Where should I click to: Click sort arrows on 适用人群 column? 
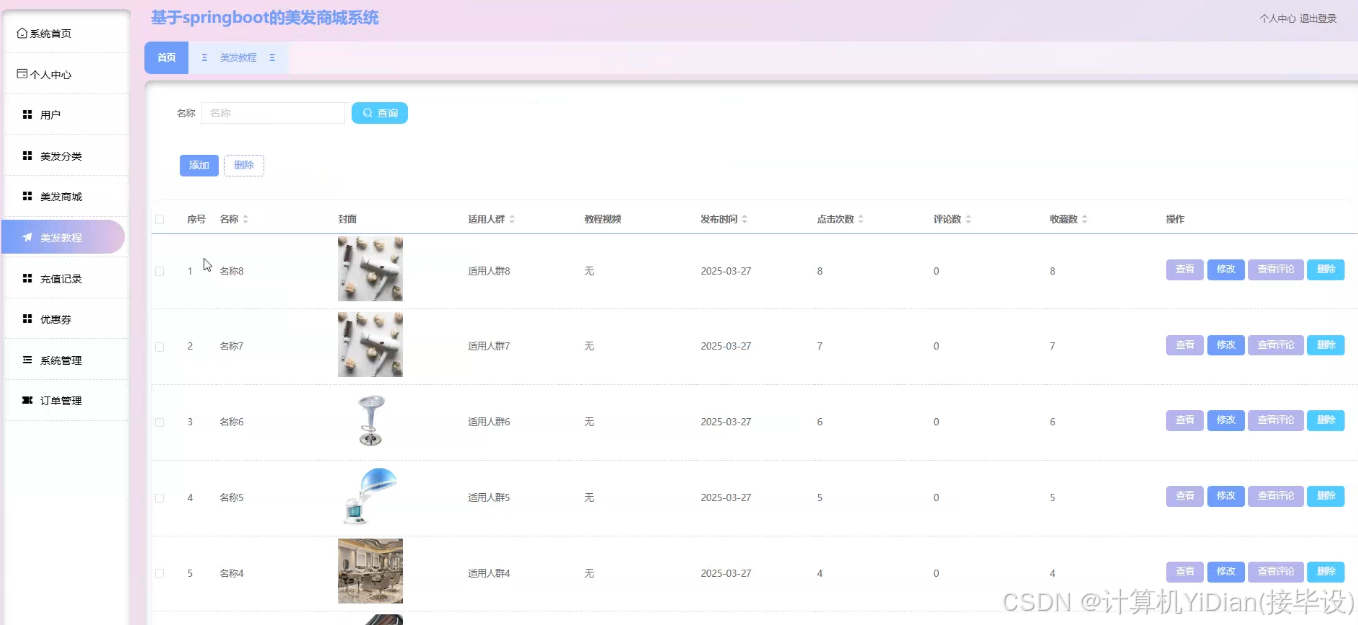(x=511, y=219)
